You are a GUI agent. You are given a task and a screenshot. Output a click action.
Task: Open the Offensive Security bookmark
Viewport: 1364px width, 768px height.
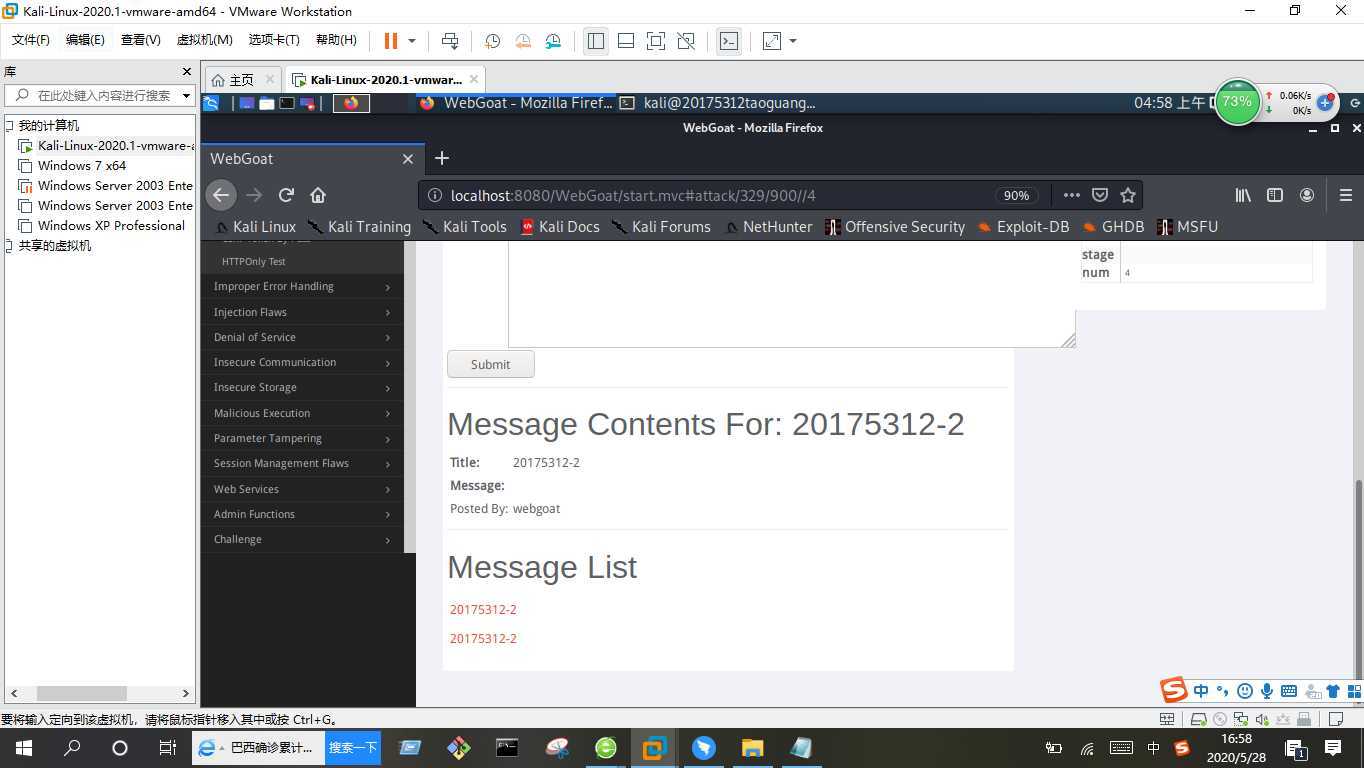(895, 227)
